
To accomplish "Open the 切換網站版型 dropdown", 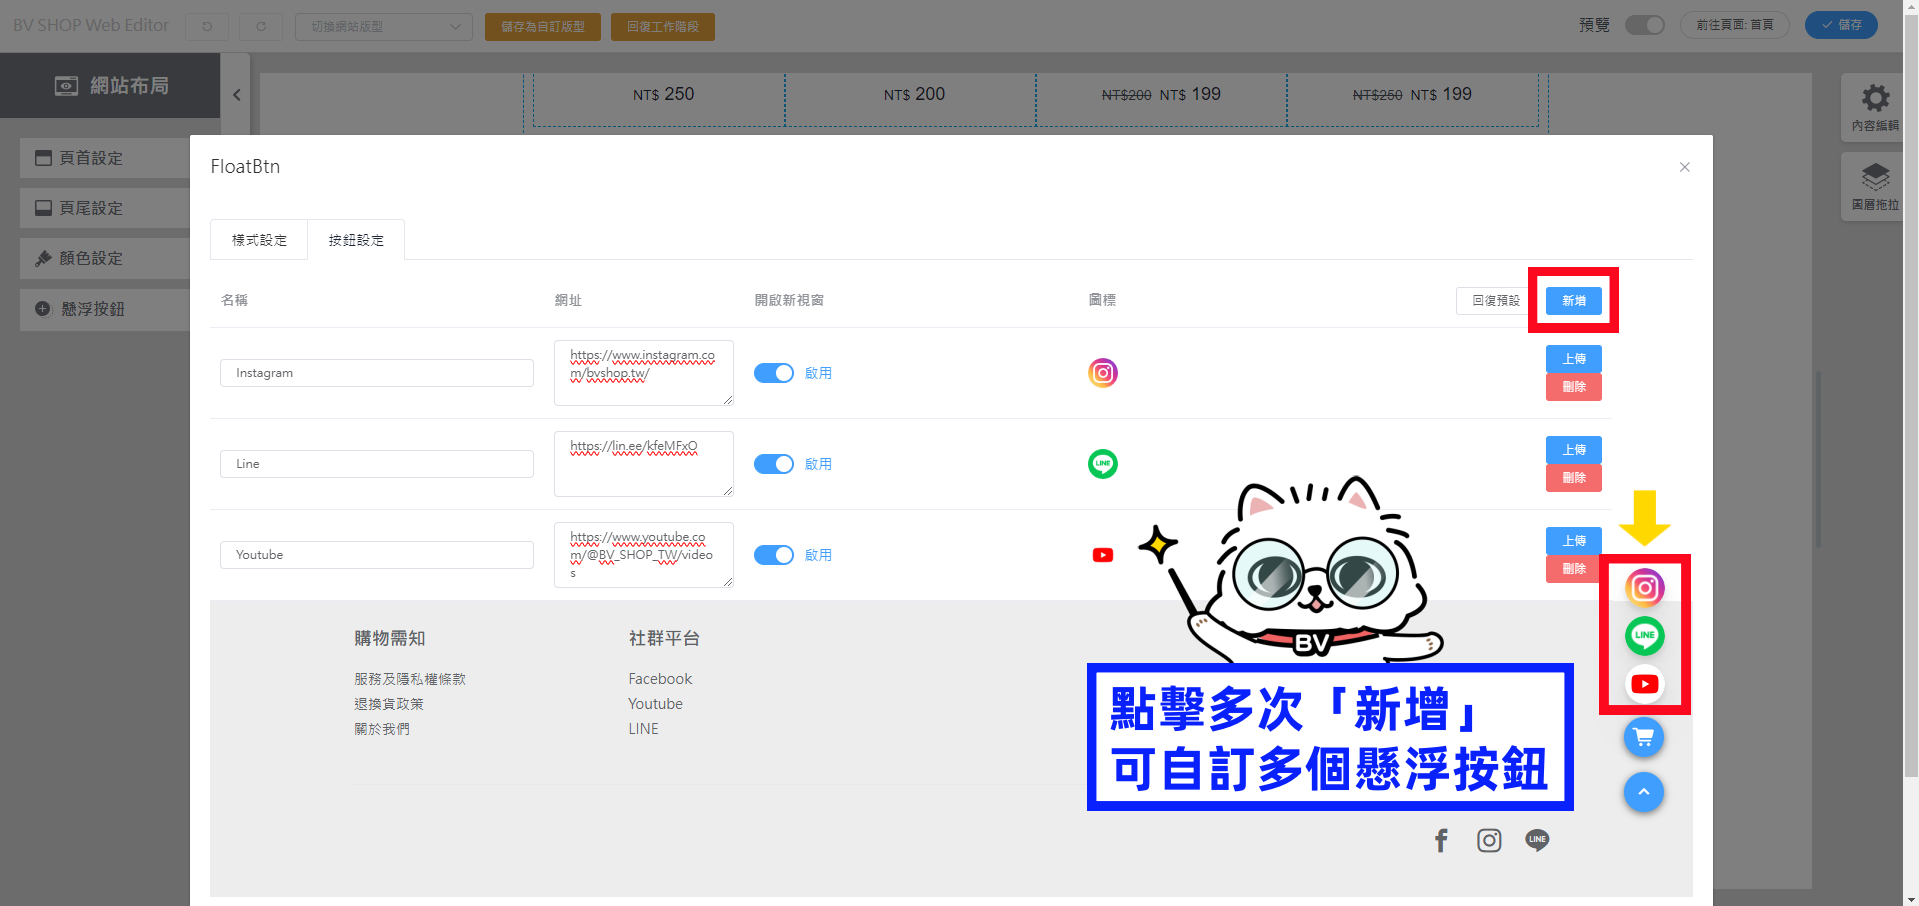I will coord(384,26).
